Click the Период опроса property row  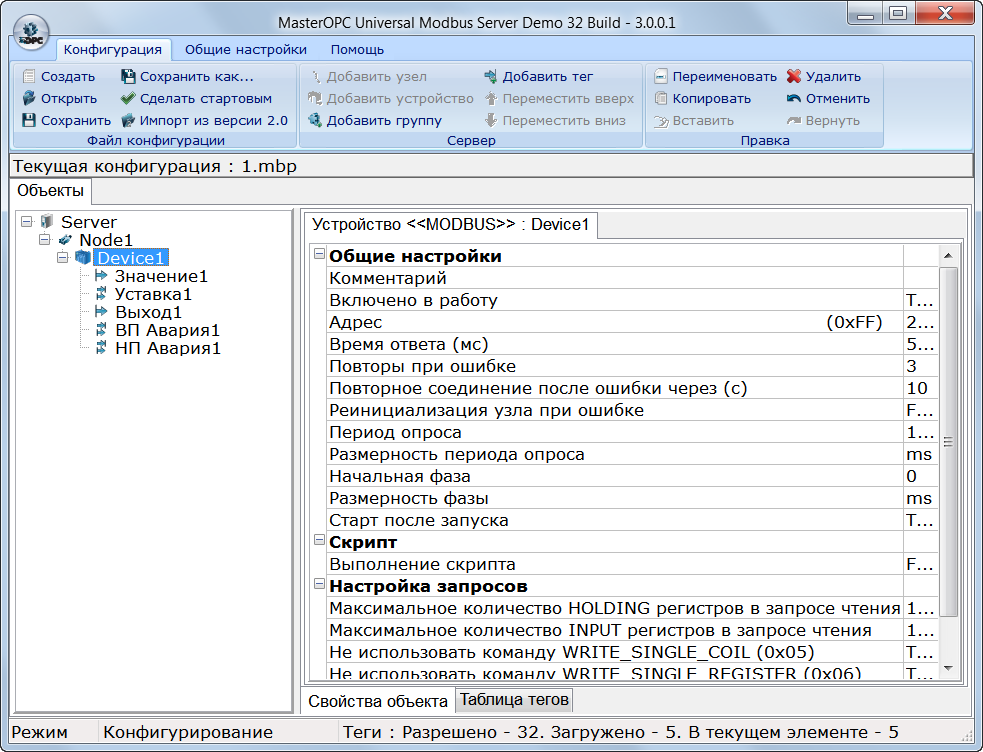[x=632, y=432]
